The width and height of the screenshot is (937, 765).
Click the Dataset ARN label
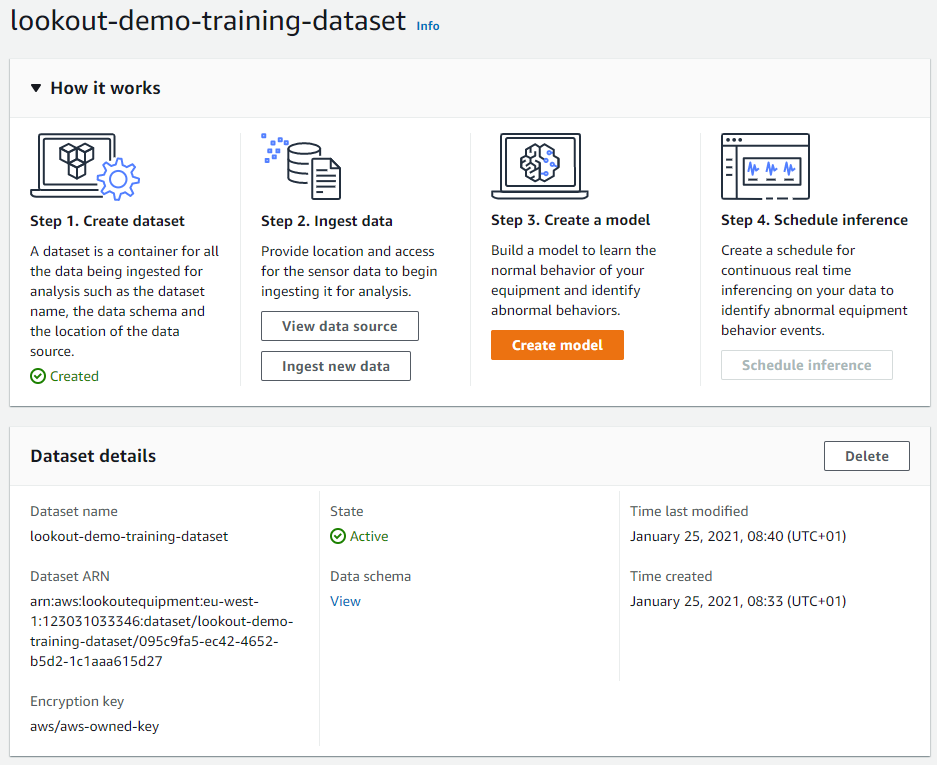tap(70, 576)
